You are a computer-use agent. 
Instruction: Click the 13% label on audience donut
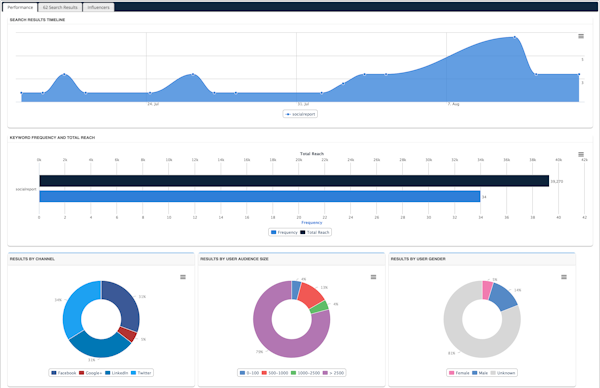324,287
